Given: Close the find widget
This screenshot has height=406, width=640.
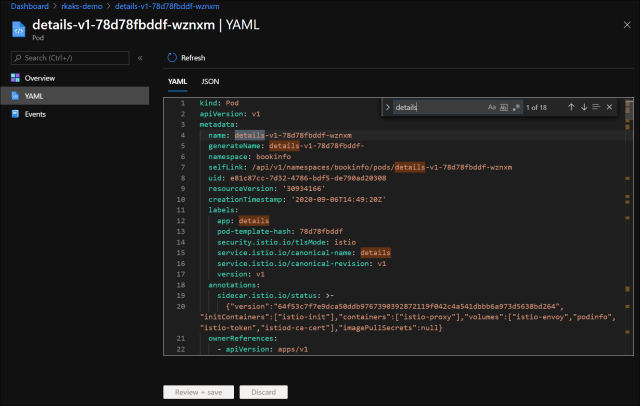Looking at the screenshot, I should click(x=609, y=107).
